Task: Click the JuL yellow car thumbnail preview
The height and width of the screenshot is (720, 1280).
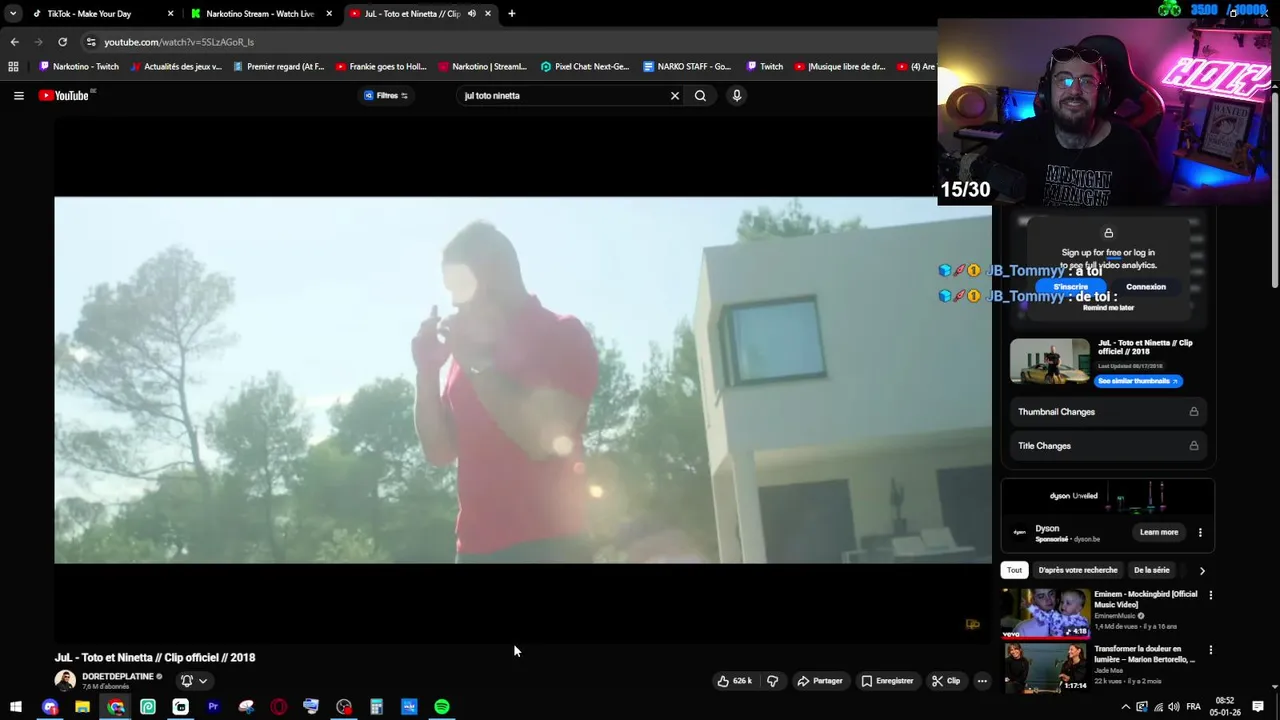Action: pos(1050,363)
